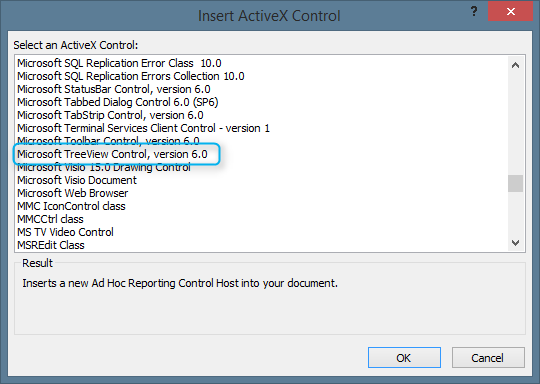The height and width of the screenshot is (384, 540).
Task: Click the OK button
Action: [404, 357]
